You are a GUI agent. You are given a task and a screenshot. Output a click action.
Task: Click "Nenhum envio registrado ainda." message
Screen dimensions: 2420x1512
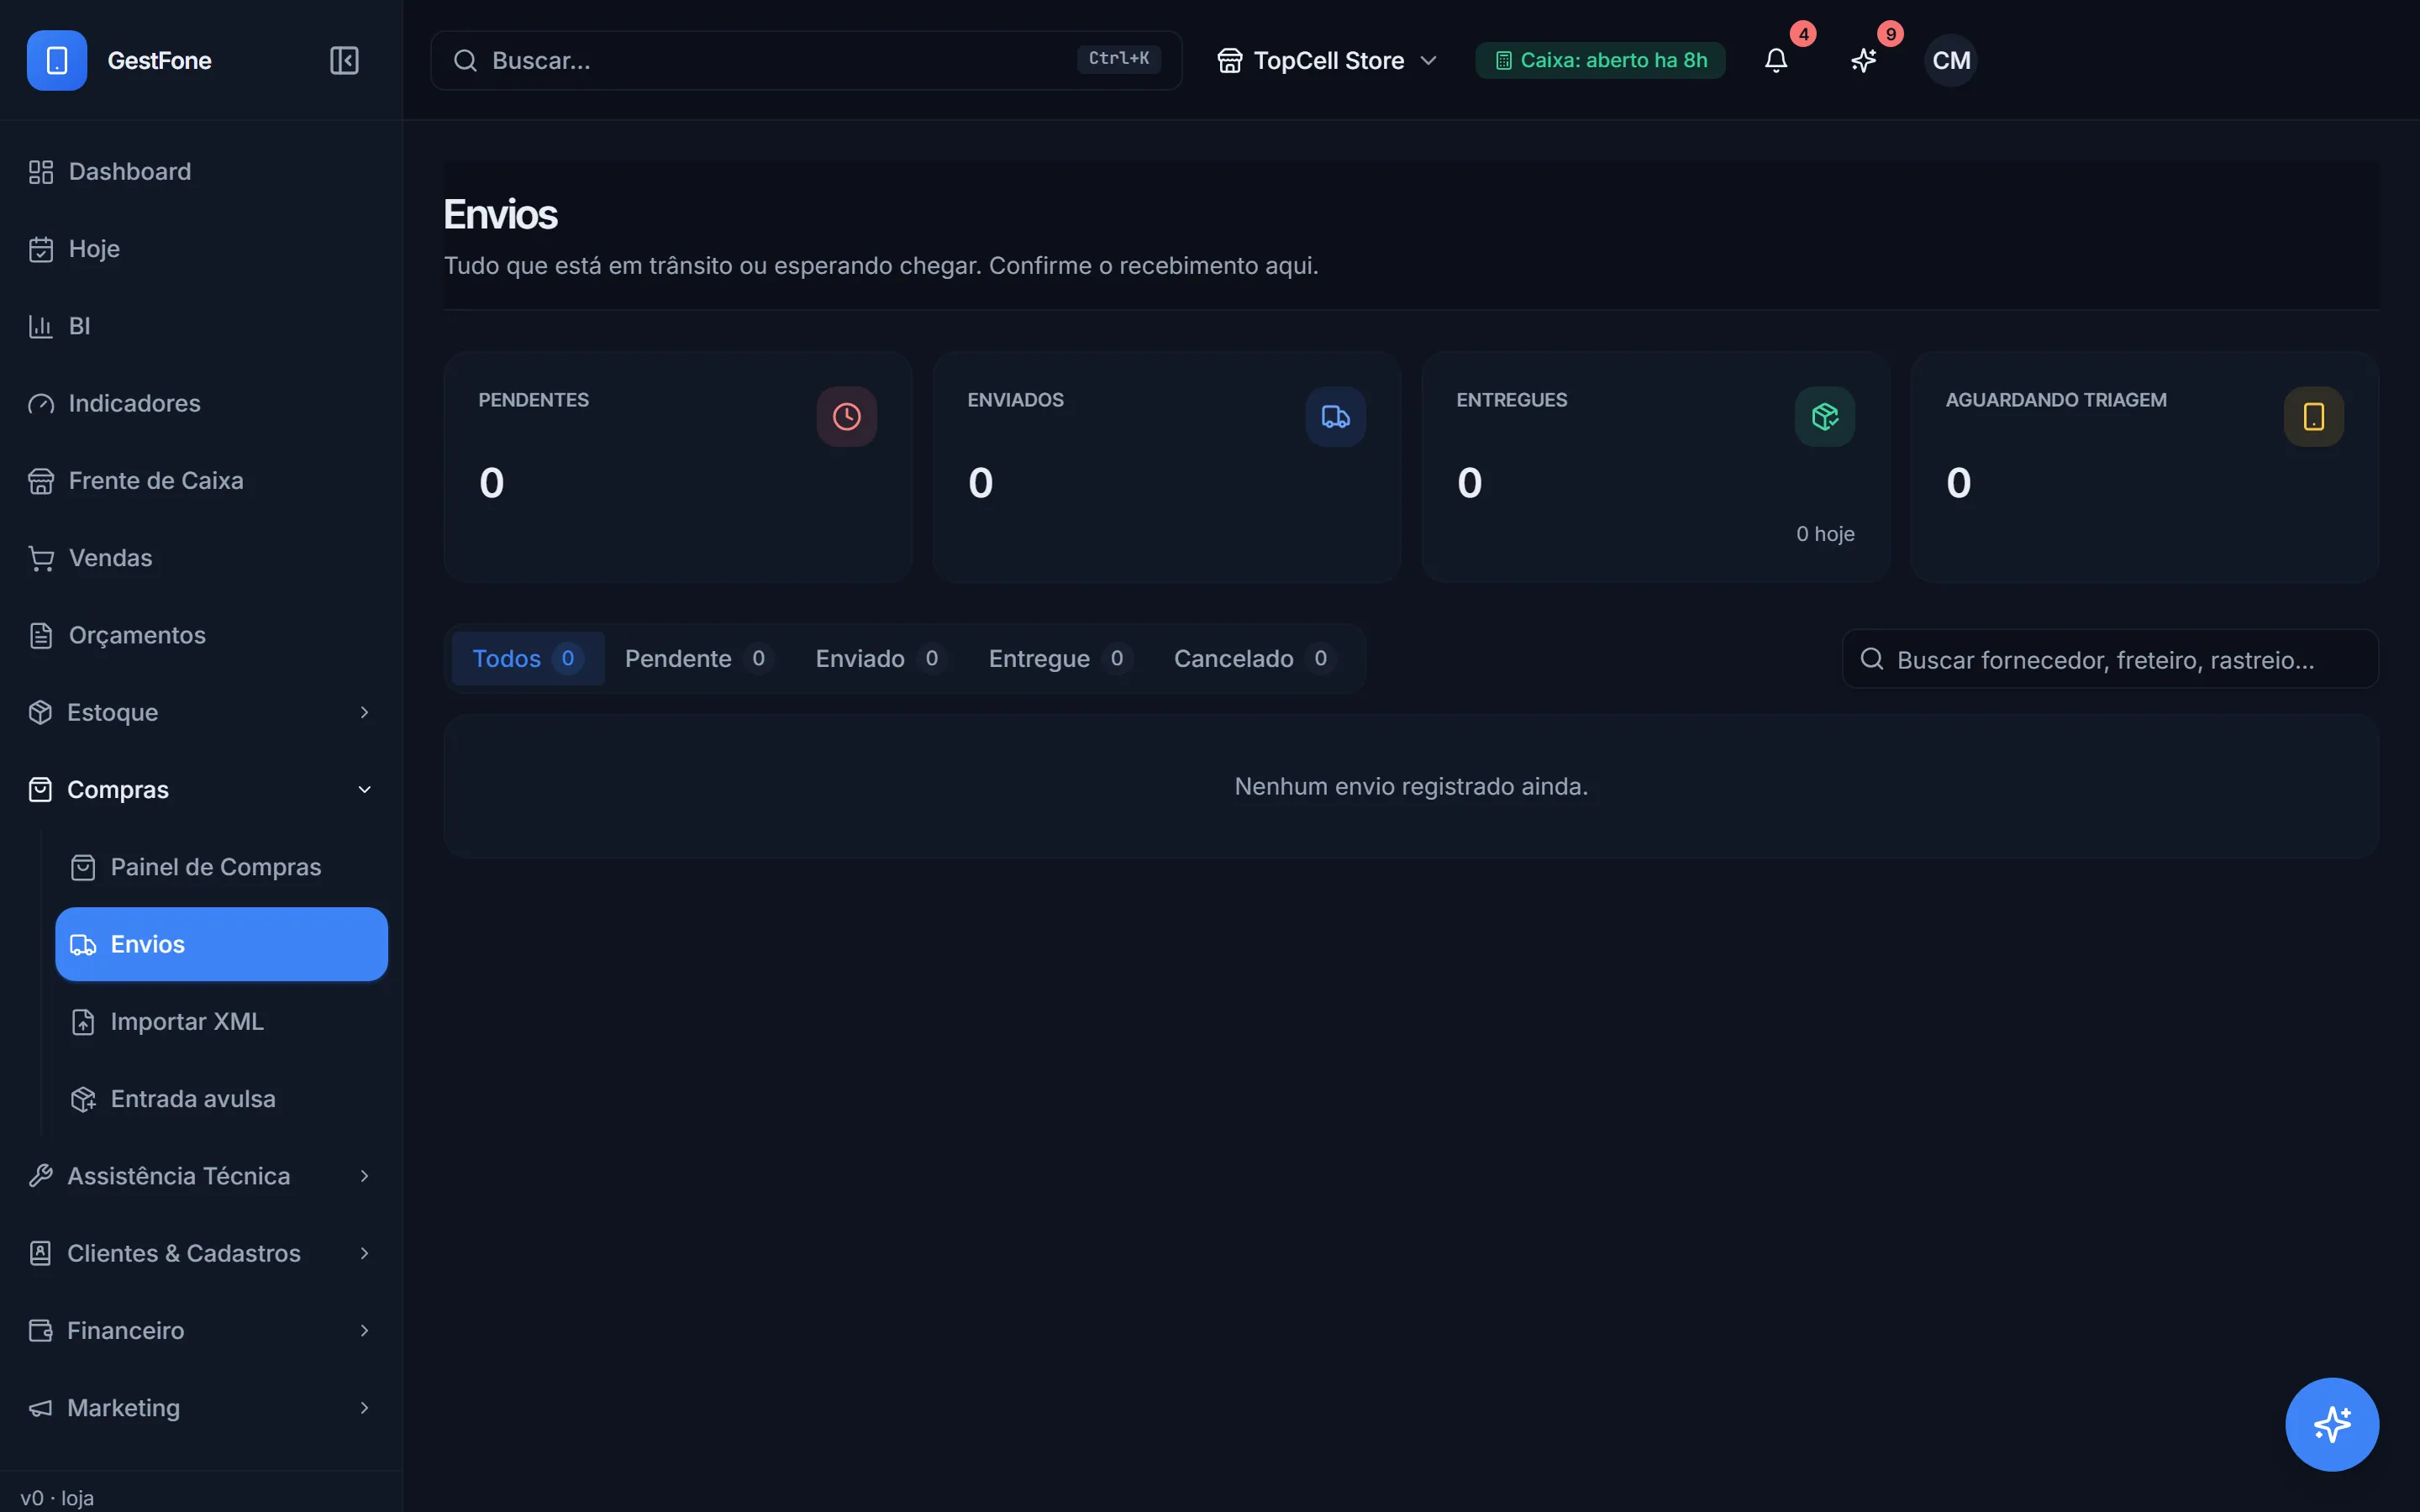tap(1411, 786)
